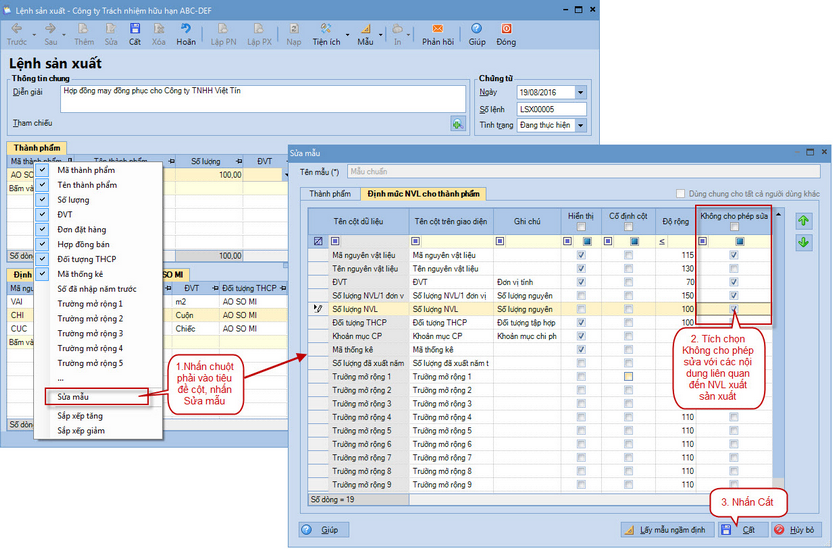The width and height of the screenshot is (833, 549).
Task: Send feedback via Phản hồi icon
Action: (438, 29)
